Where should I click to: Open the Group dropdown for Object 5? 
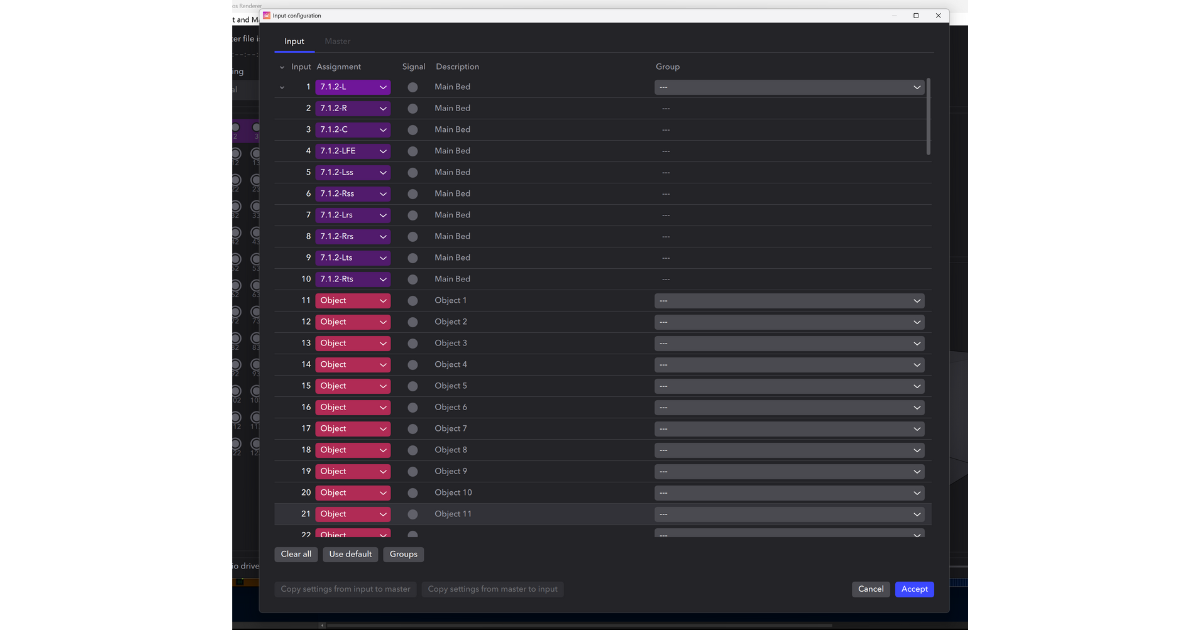click(x=789, y=385)
